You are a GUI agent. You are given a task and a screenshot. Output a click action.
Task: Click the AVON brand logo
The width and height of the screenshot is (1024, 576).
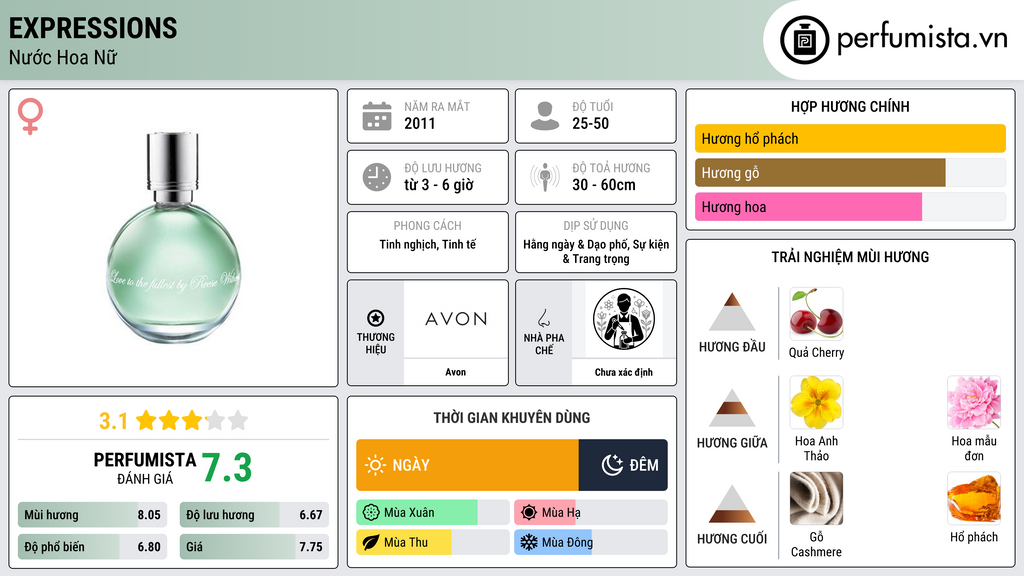coord(456,319)
